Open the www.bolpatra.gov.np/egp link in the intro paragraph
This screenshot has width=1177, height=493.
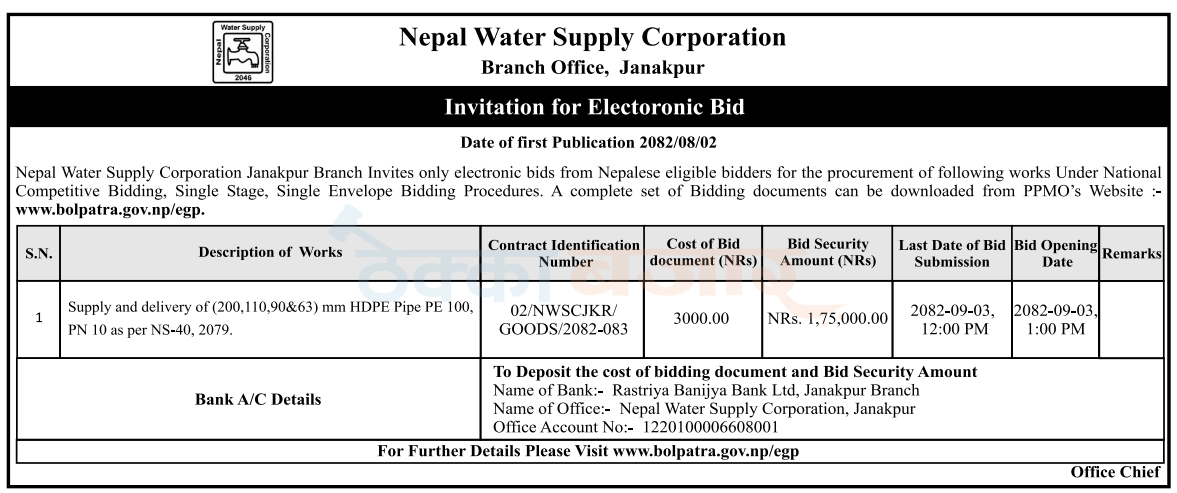[110, 210]
